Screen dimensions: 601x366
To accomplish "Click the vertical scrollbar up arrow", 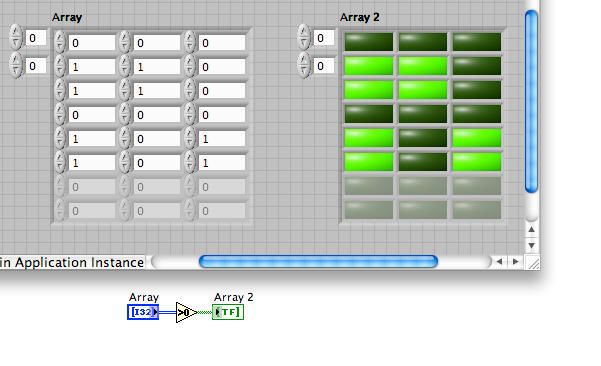I will 531,230.
